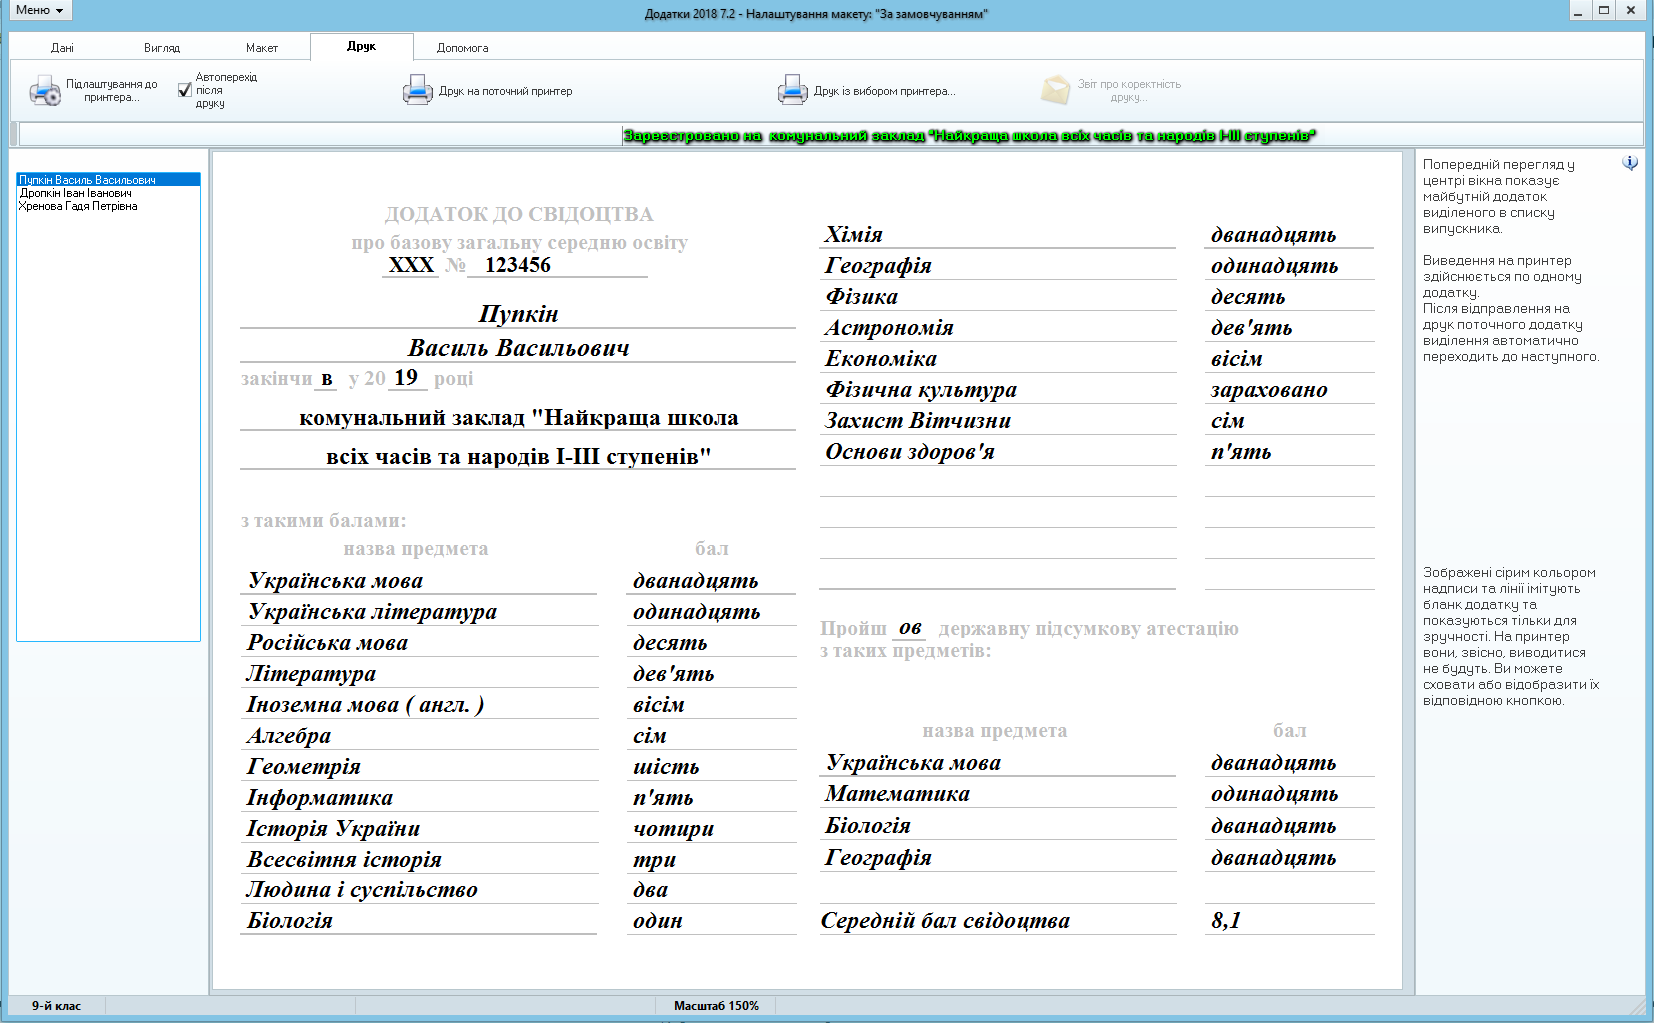1654x1023 pixels.
Task: Click the info icon in the help panel
Action: (1630, 163)
